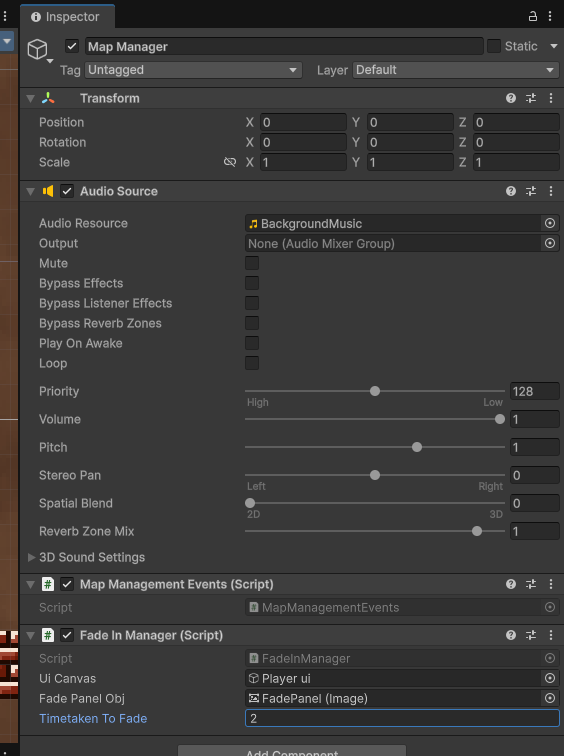This screenshot has height=756, width=564.
Task: Collapse the Transform component foldout arrow
Action: (x=31, y=98)
